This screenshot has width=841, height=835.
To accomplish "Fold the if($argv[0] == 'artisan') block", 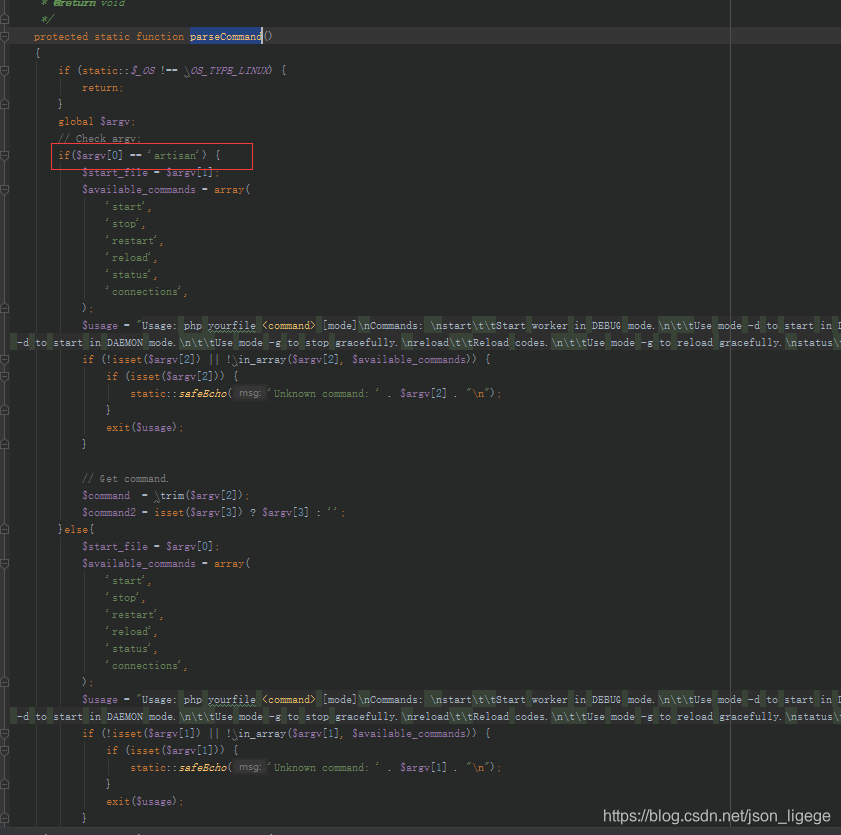I will point(4,156).
